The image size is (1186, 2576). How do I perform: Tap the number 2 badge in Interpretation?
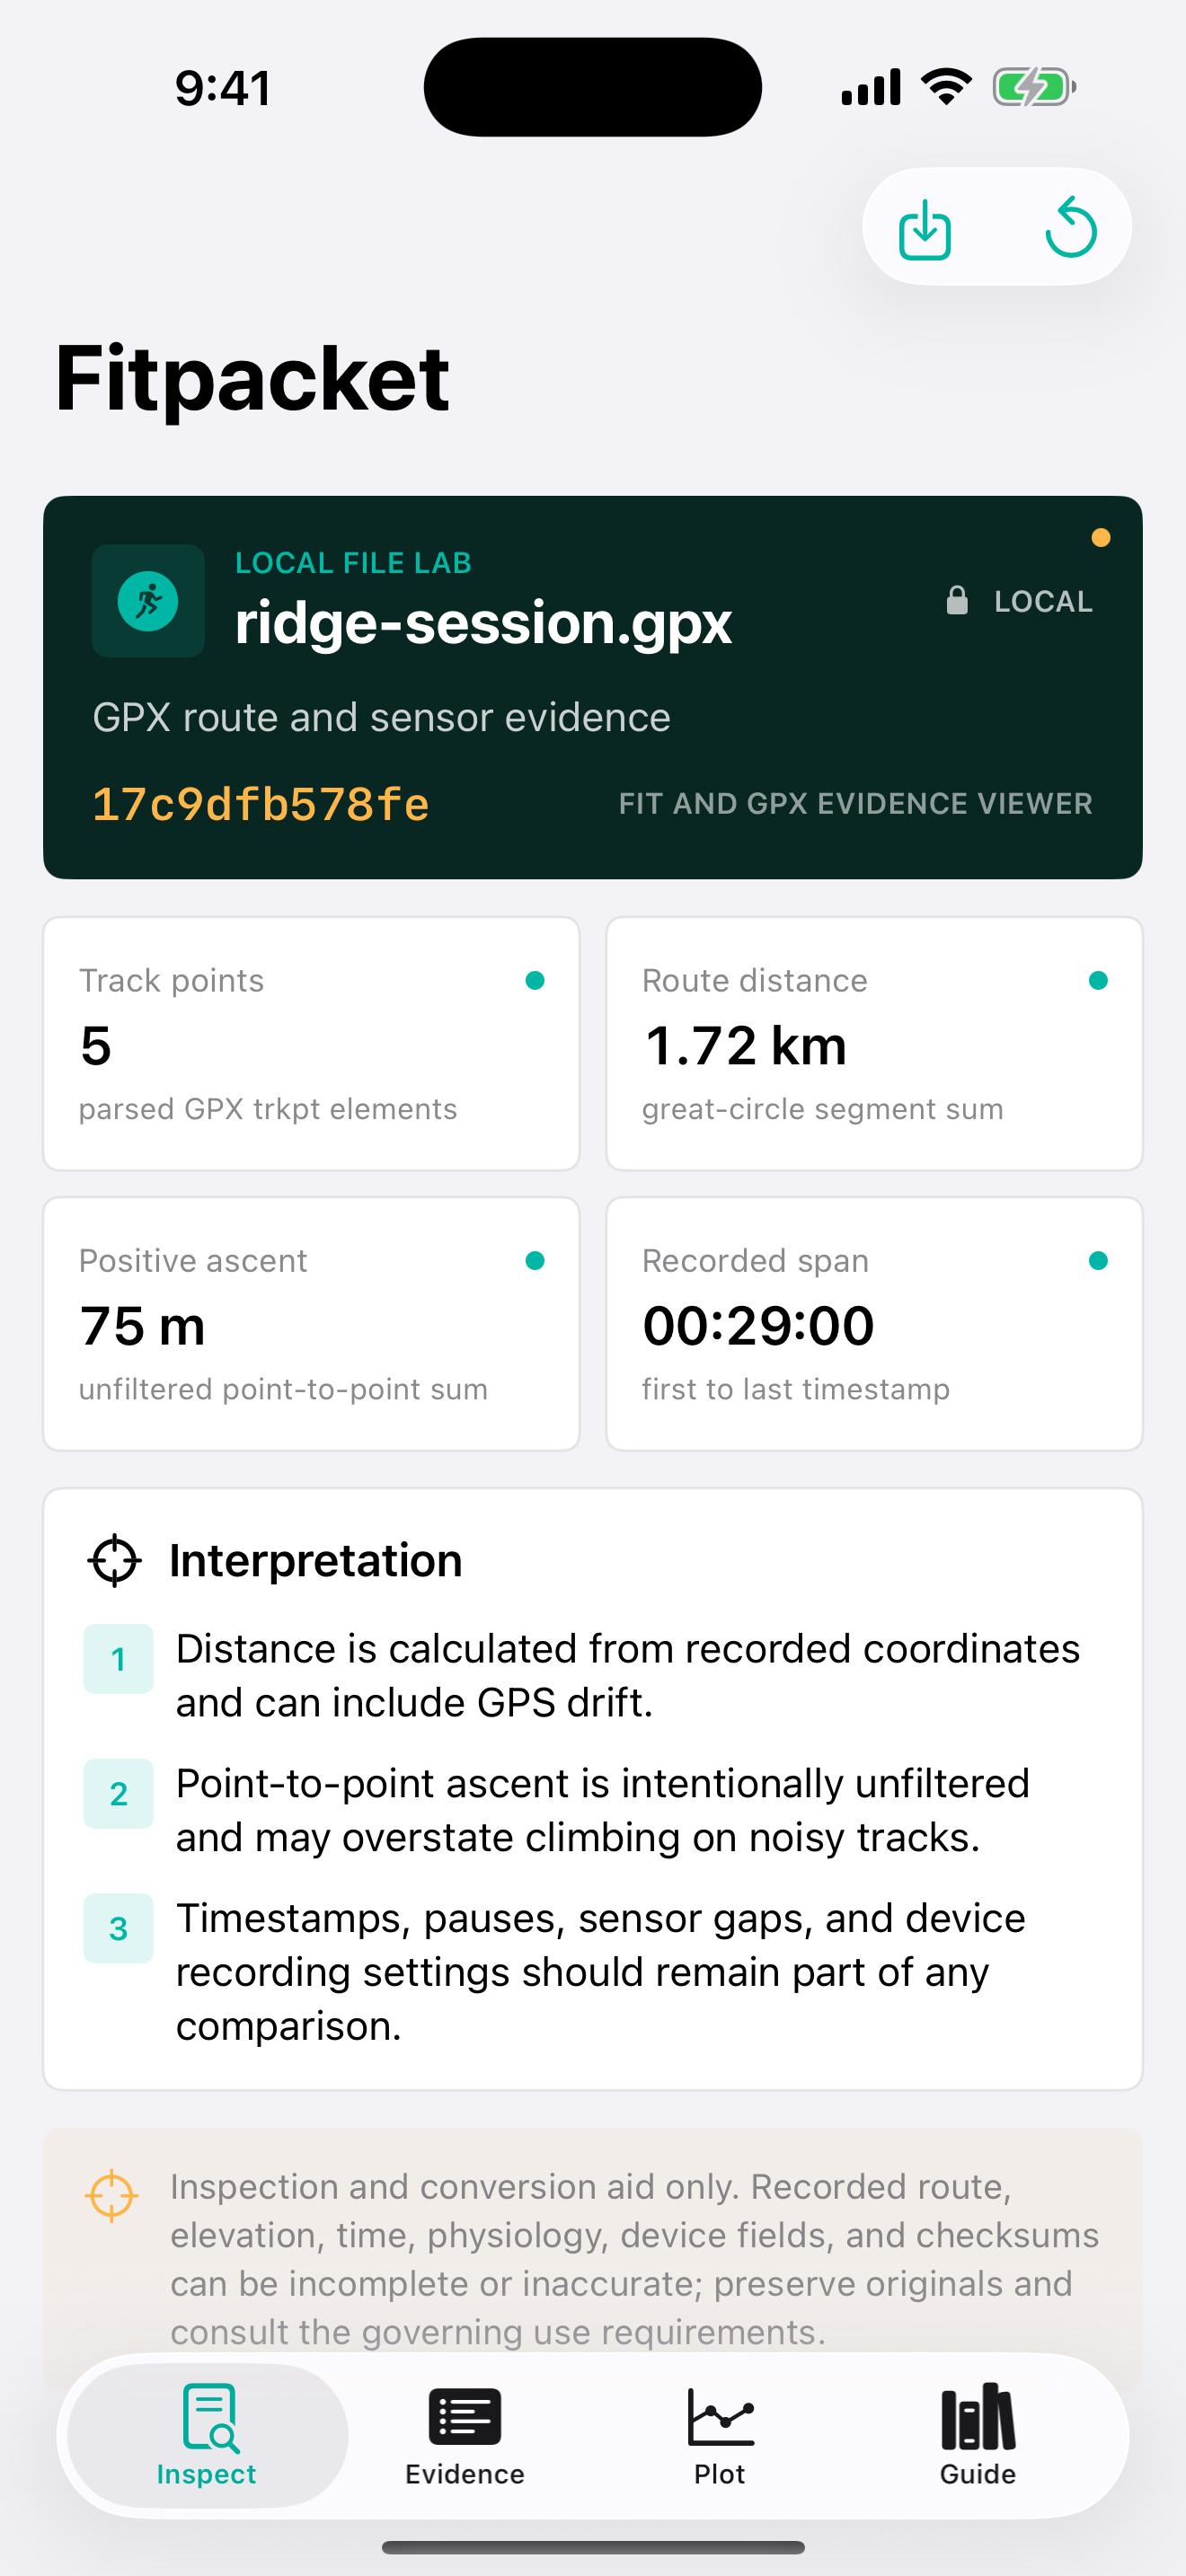click(x=118, y=1794)
